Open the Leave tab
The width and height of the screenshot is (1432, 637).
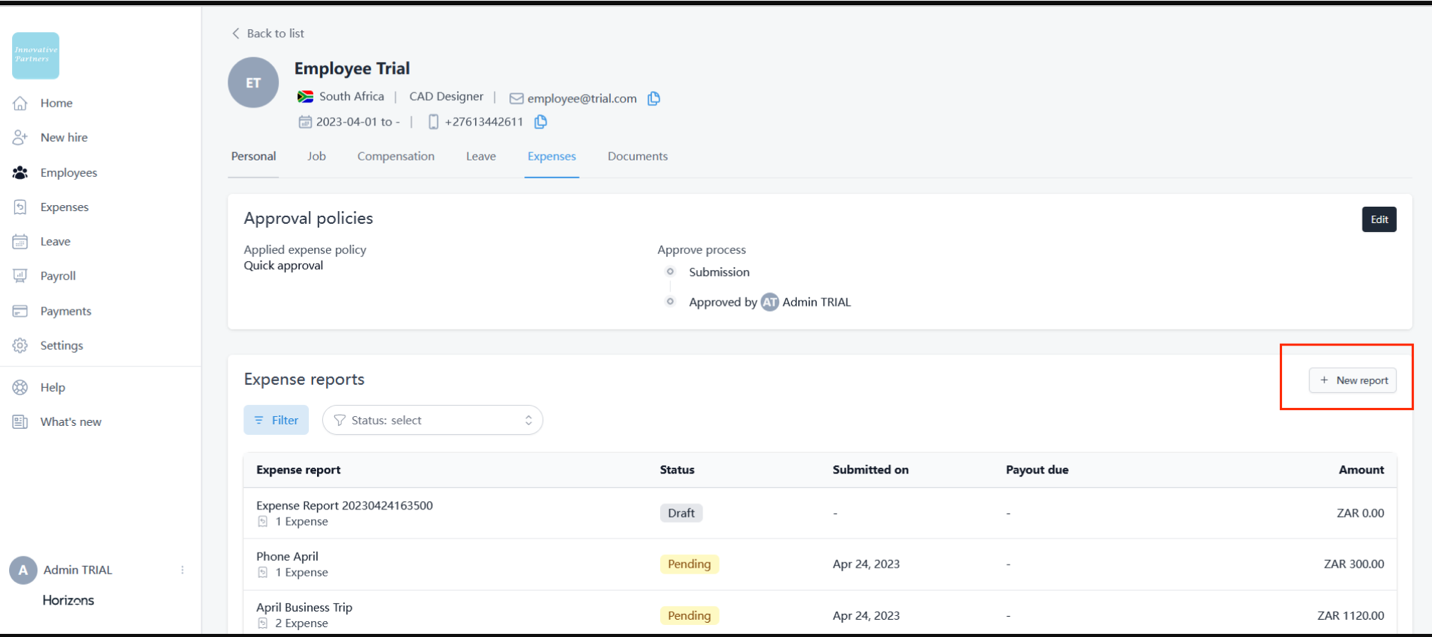481,156
